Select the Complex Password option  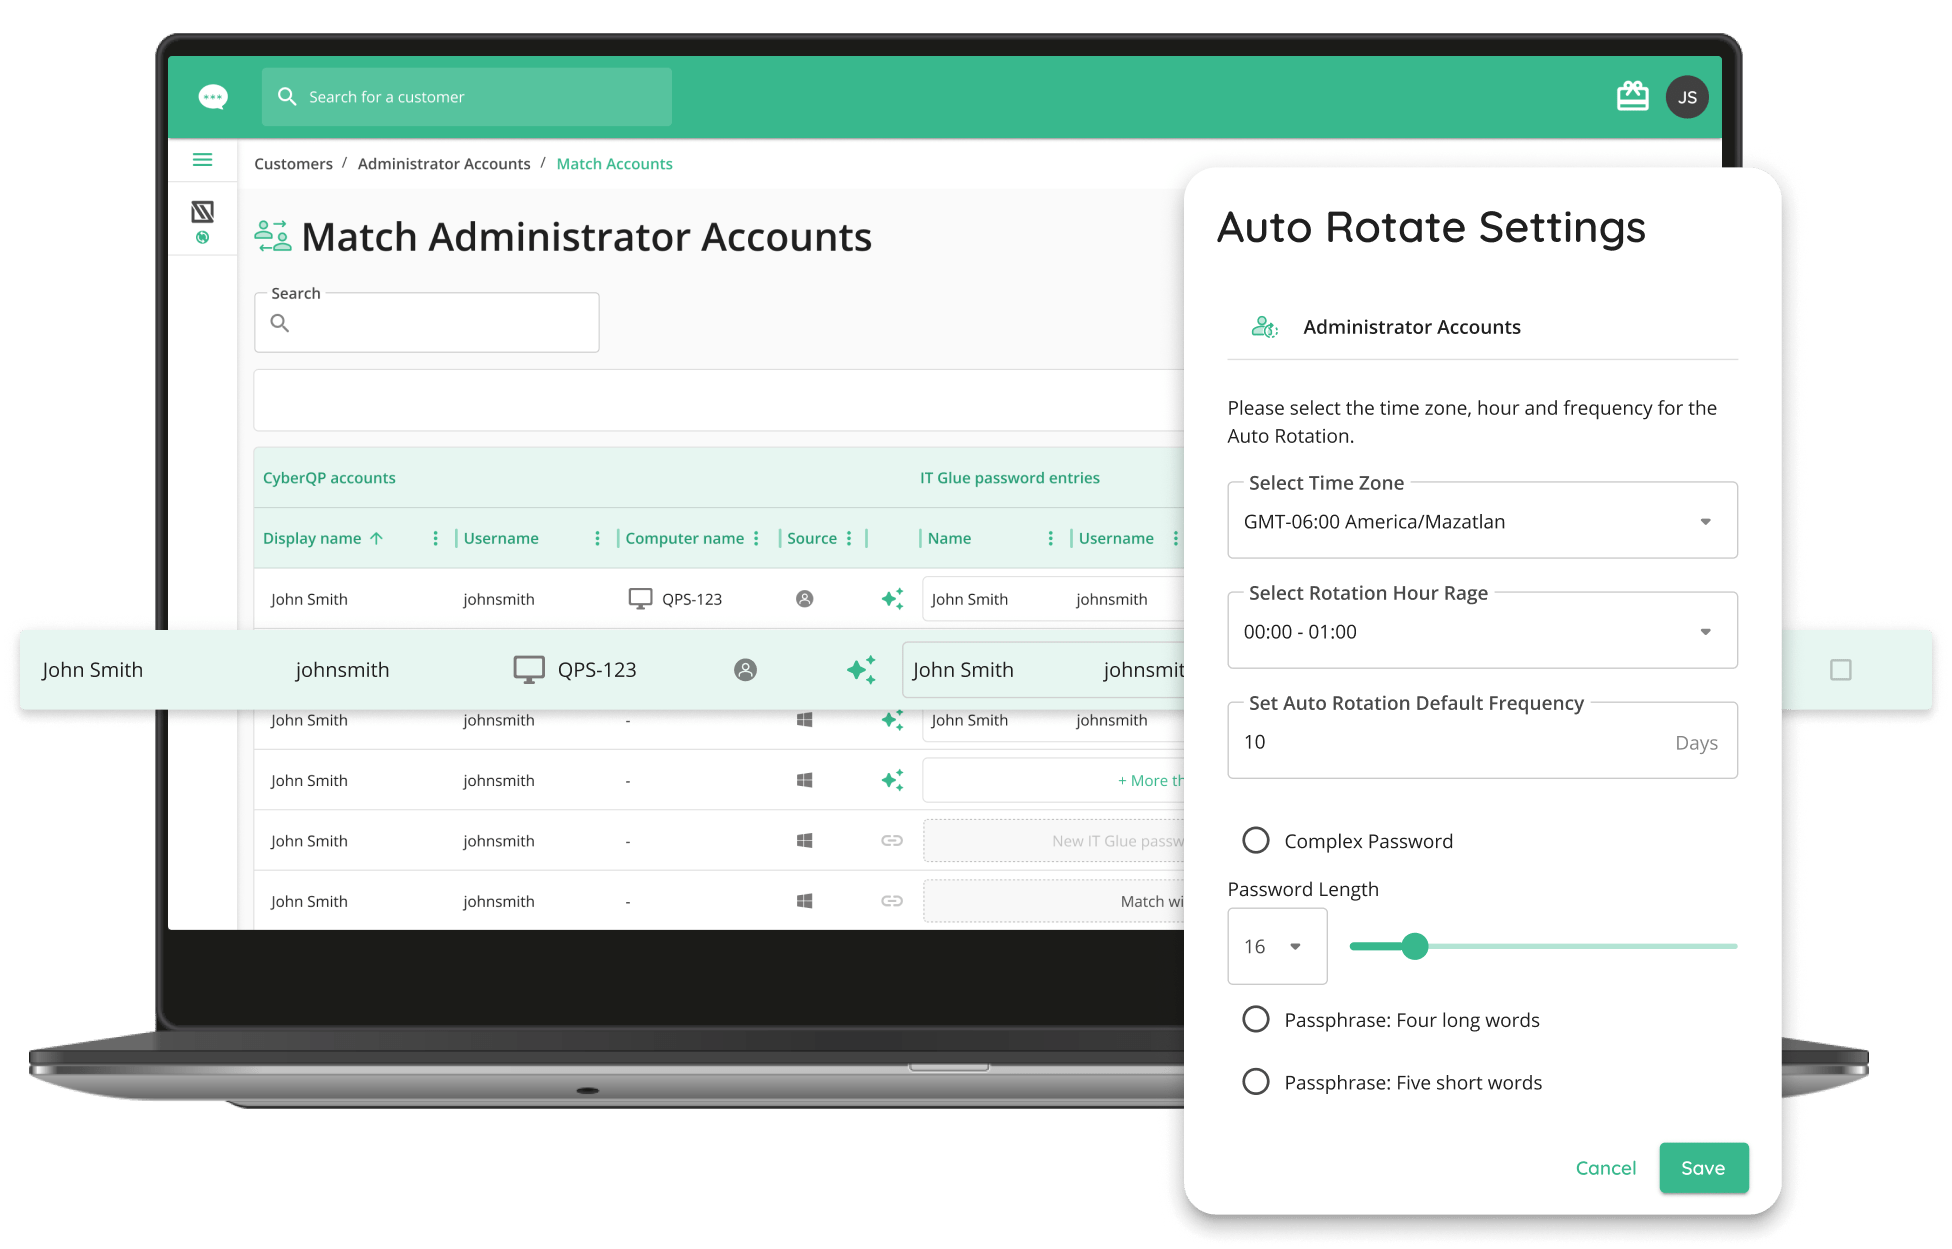click(1256, 840)
